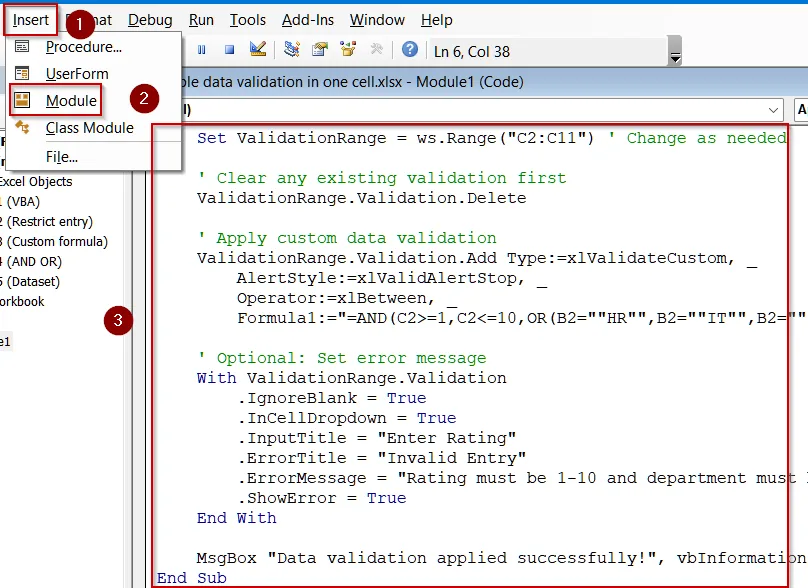The height and width of the screenshot is (588, 808).
Task: Click the 'AlertStyle:=xlValidAlertStop' code line
Action: click(x=392, y=278)
